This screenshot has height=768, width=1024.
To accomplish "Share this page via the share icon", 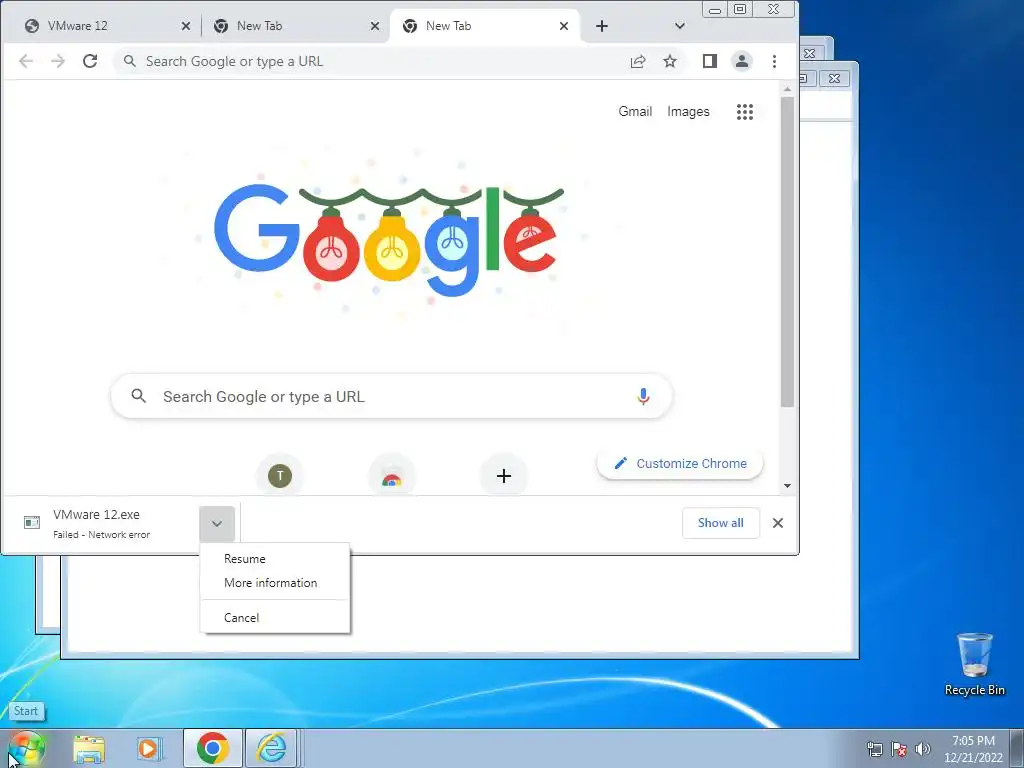I will [638, 61].
